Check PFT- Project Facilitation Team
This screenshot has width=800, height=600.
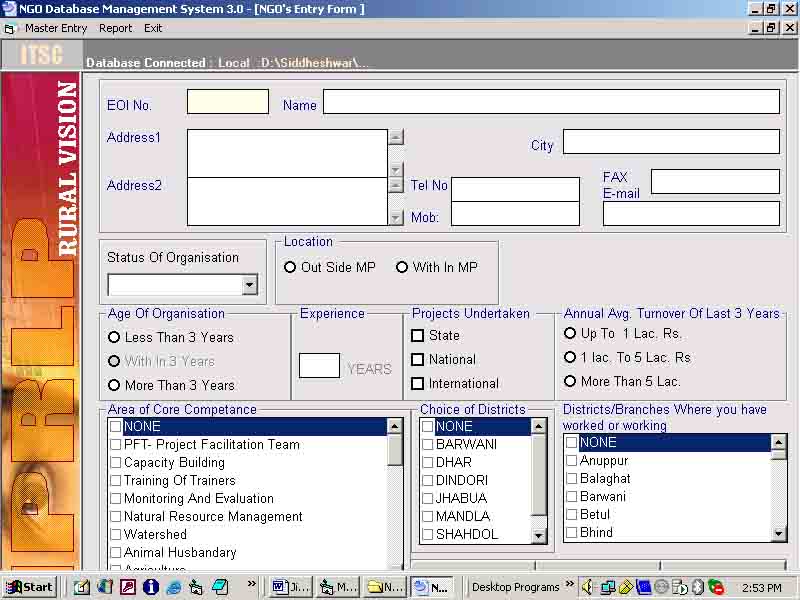116,444
